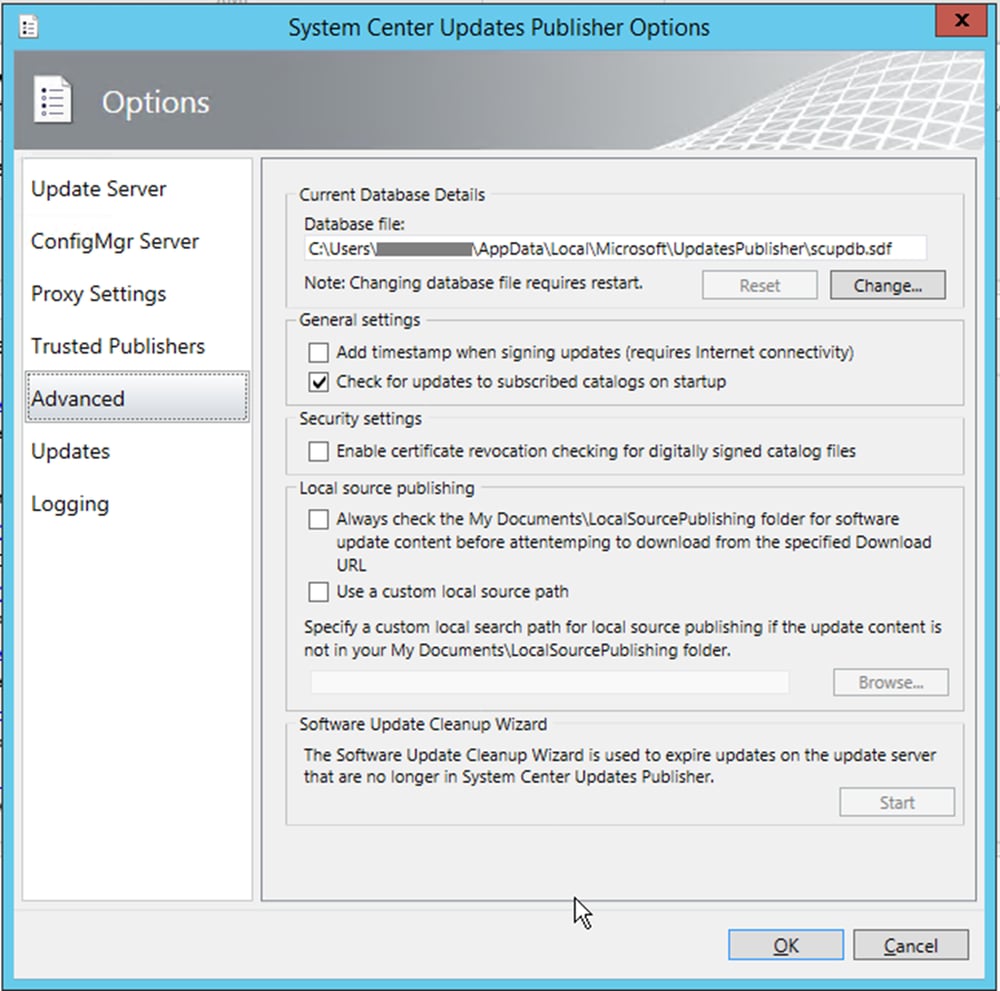Select the Advanced settings page

point(77,398)
